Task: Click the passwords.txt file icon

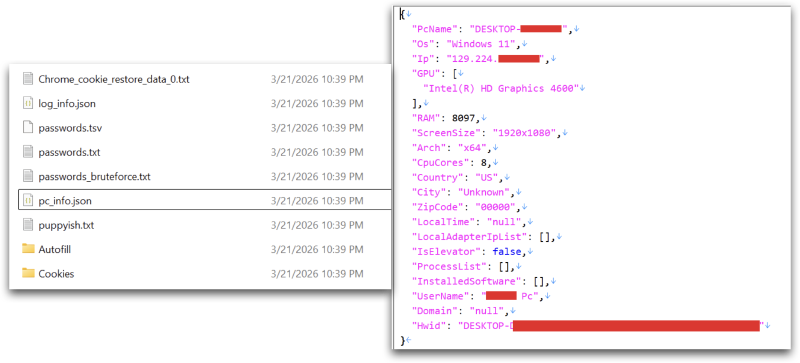Action: pos(28,152)
